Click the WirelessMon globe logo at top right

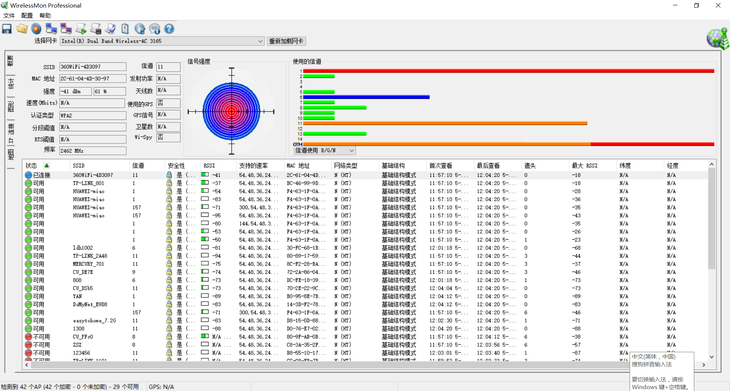pos(717,39)
